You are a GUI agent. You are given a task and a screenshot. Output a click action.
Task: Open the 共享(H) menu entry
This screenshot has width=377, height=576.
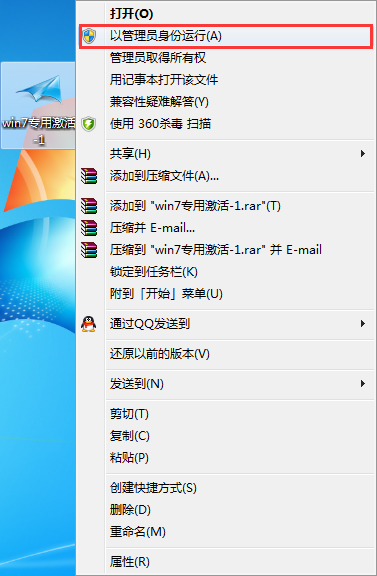pos(226,154)
